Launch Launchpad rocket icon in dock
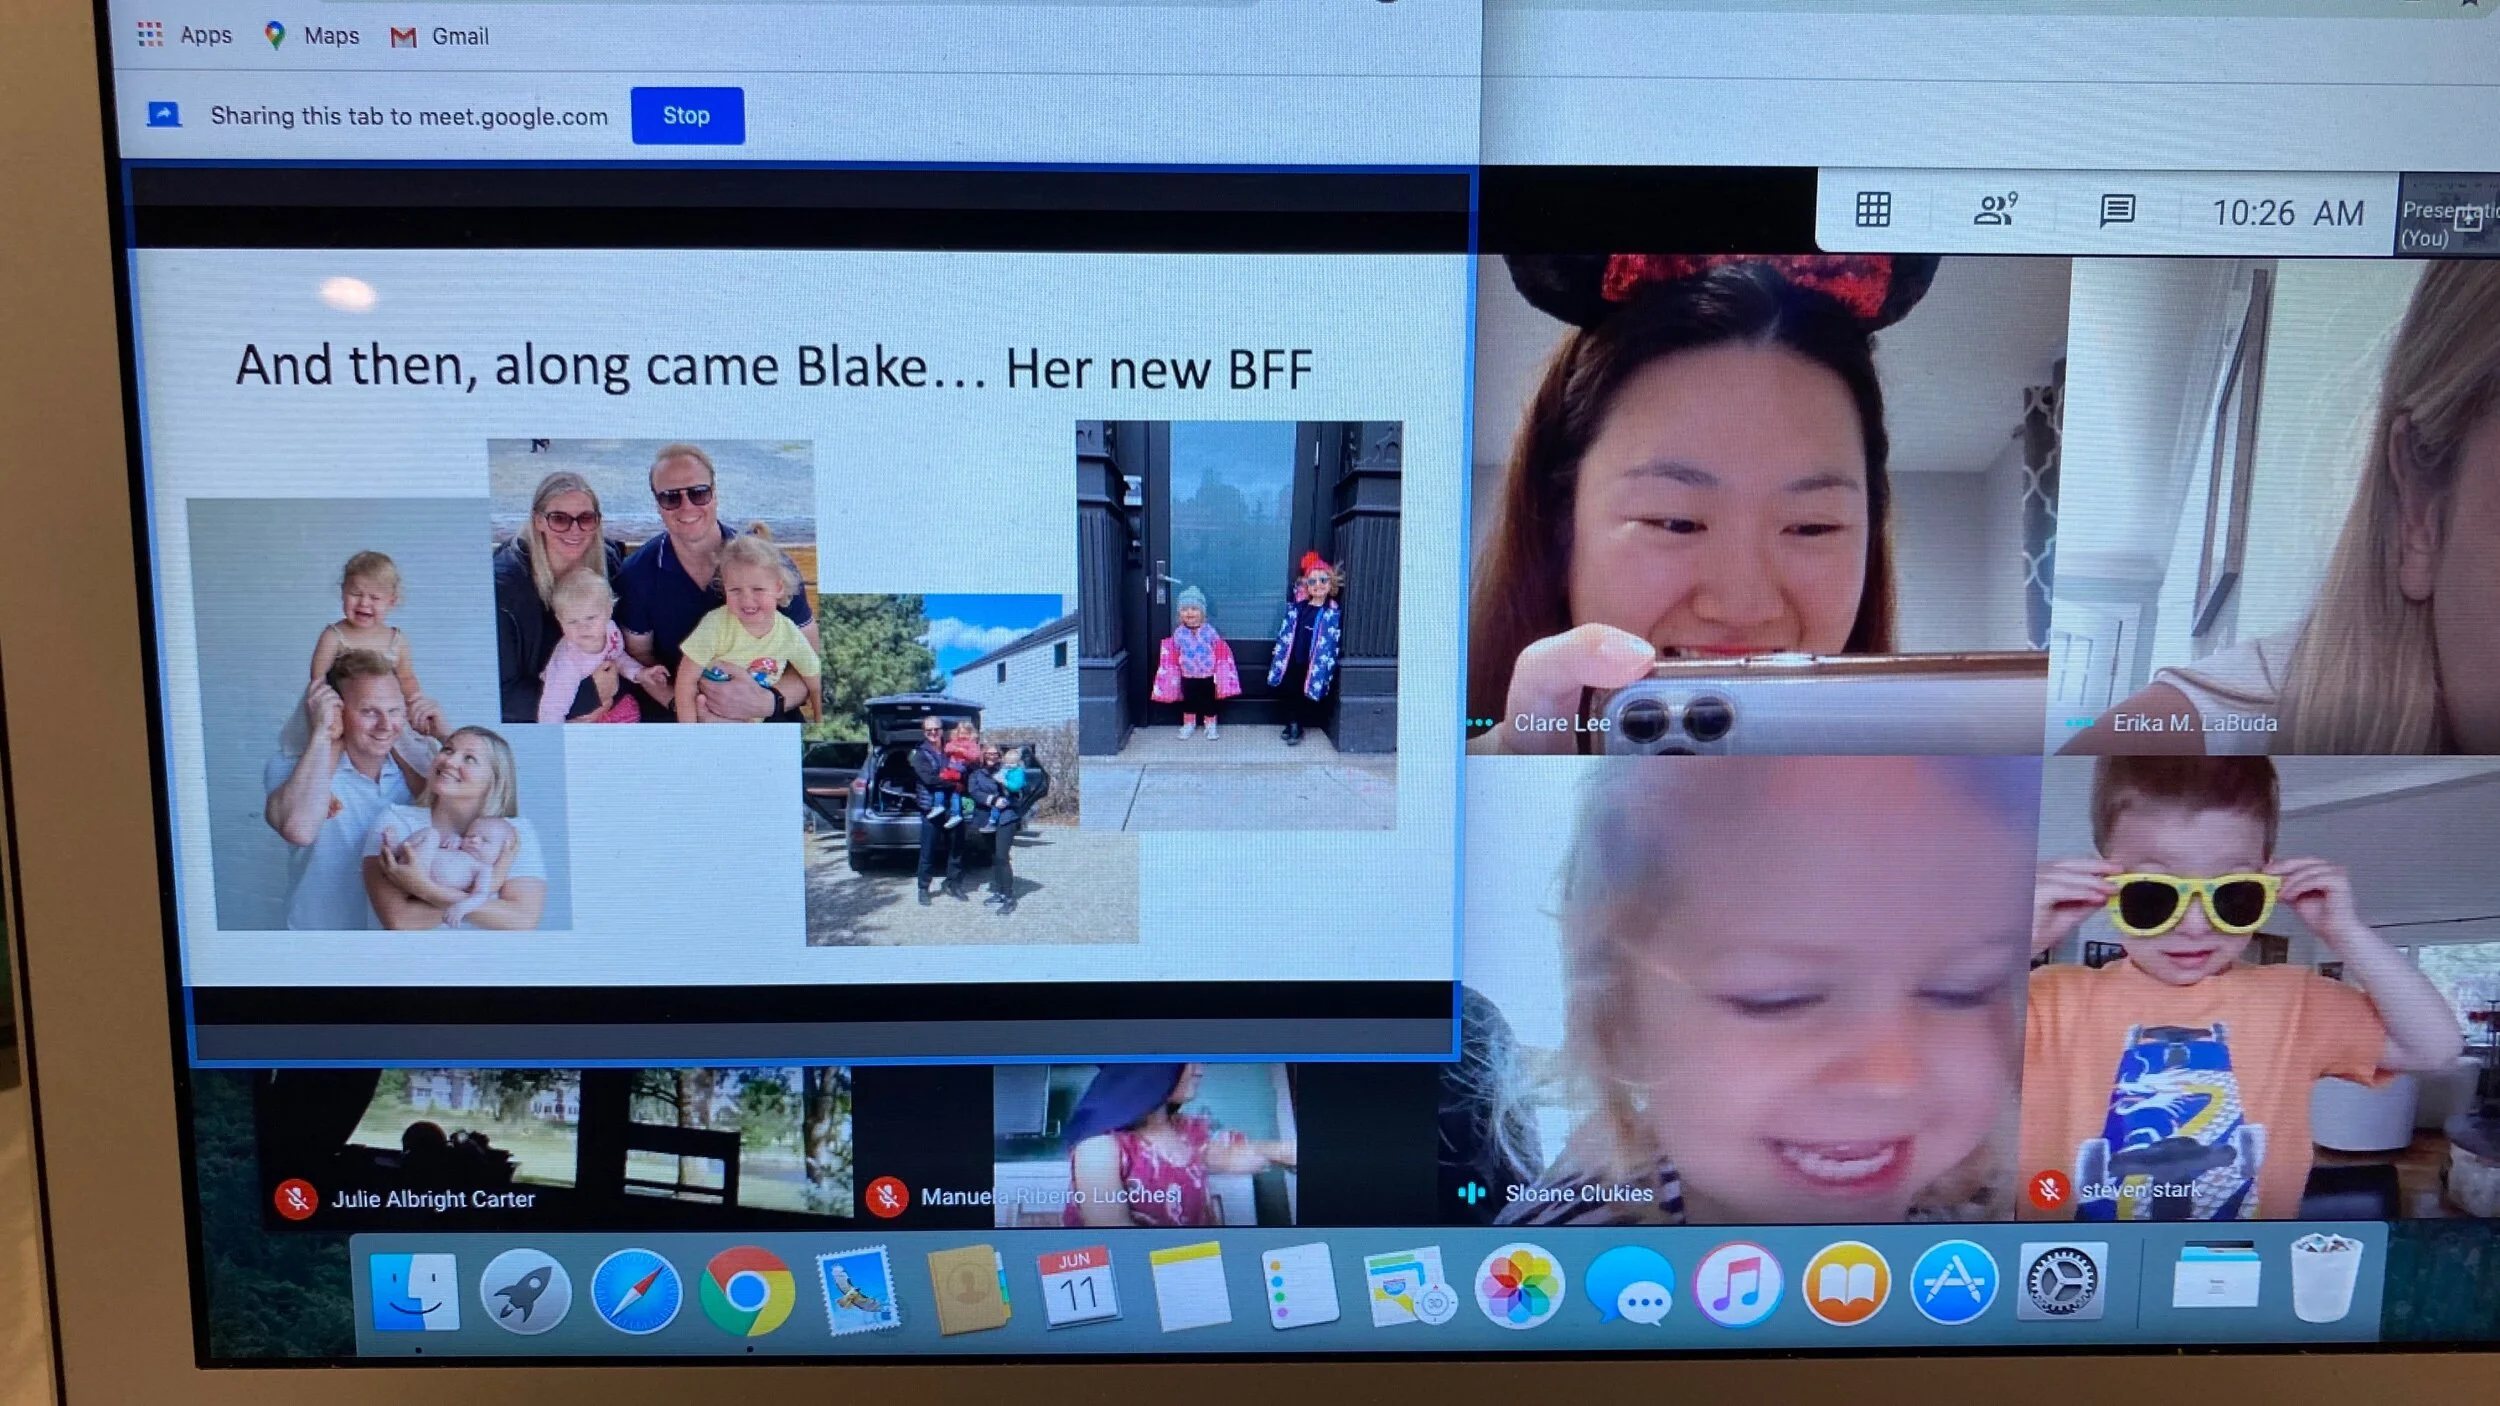 tap(526, 1292)
